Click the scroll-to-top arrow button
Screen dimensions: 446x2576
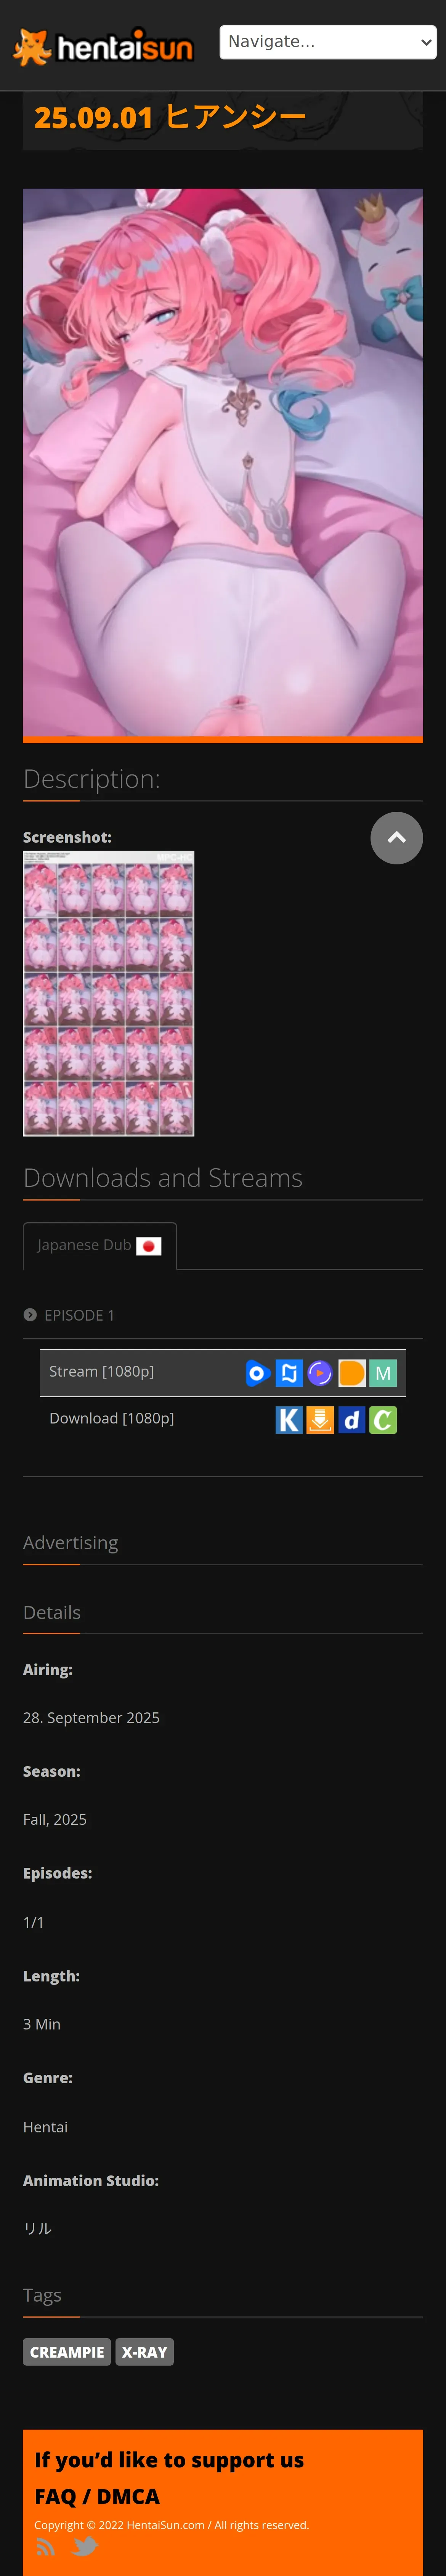(396, 838)
